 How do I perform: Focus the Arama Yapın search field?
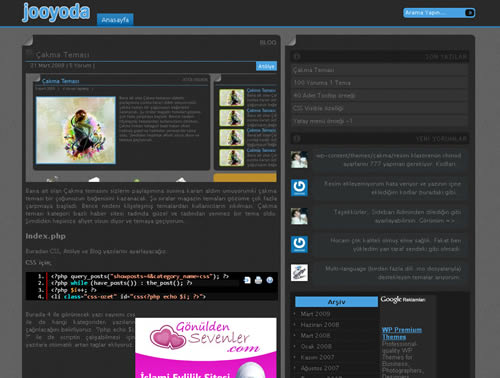(434, 13)
